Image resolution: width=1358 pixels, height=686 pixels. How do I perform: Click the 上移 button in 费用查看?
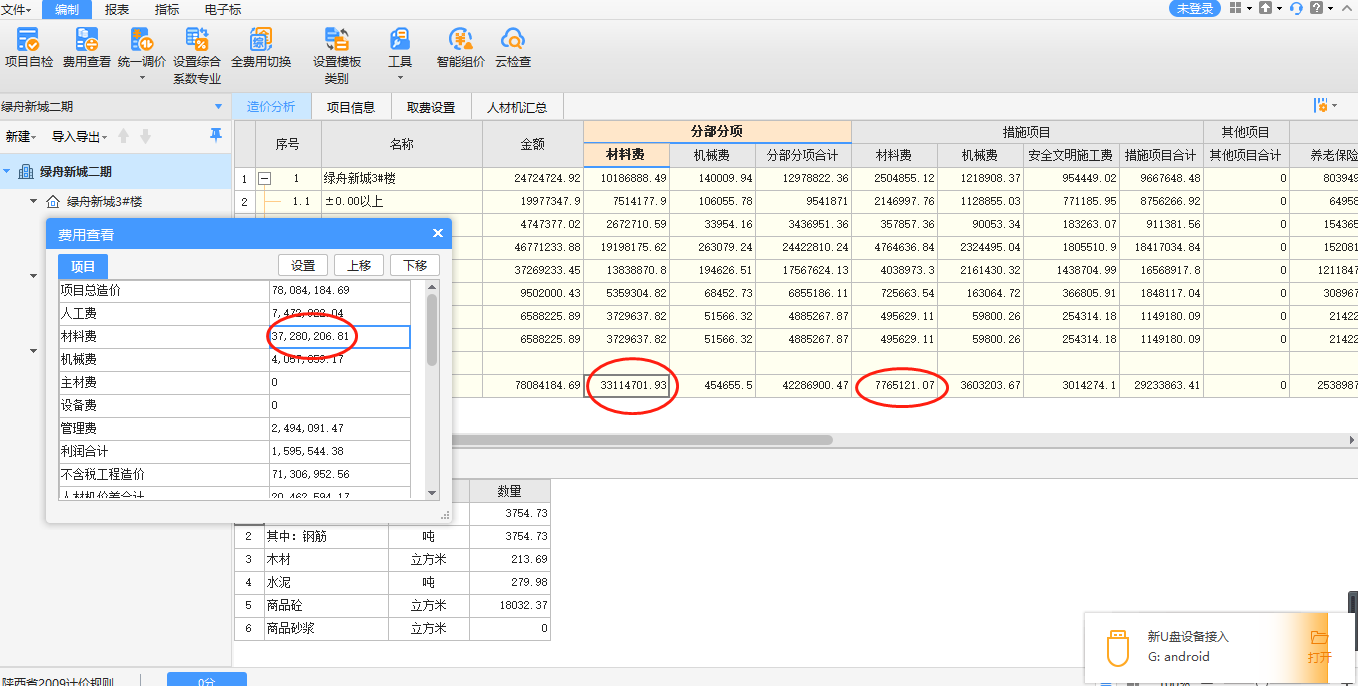click(x=359, y=265)
